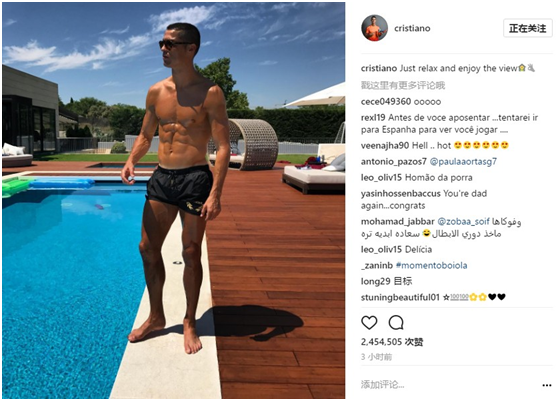Screen dimensions: 558x401
Task: Open the @paulaaortasg7 mention link
Action: [x=463, y=162]
